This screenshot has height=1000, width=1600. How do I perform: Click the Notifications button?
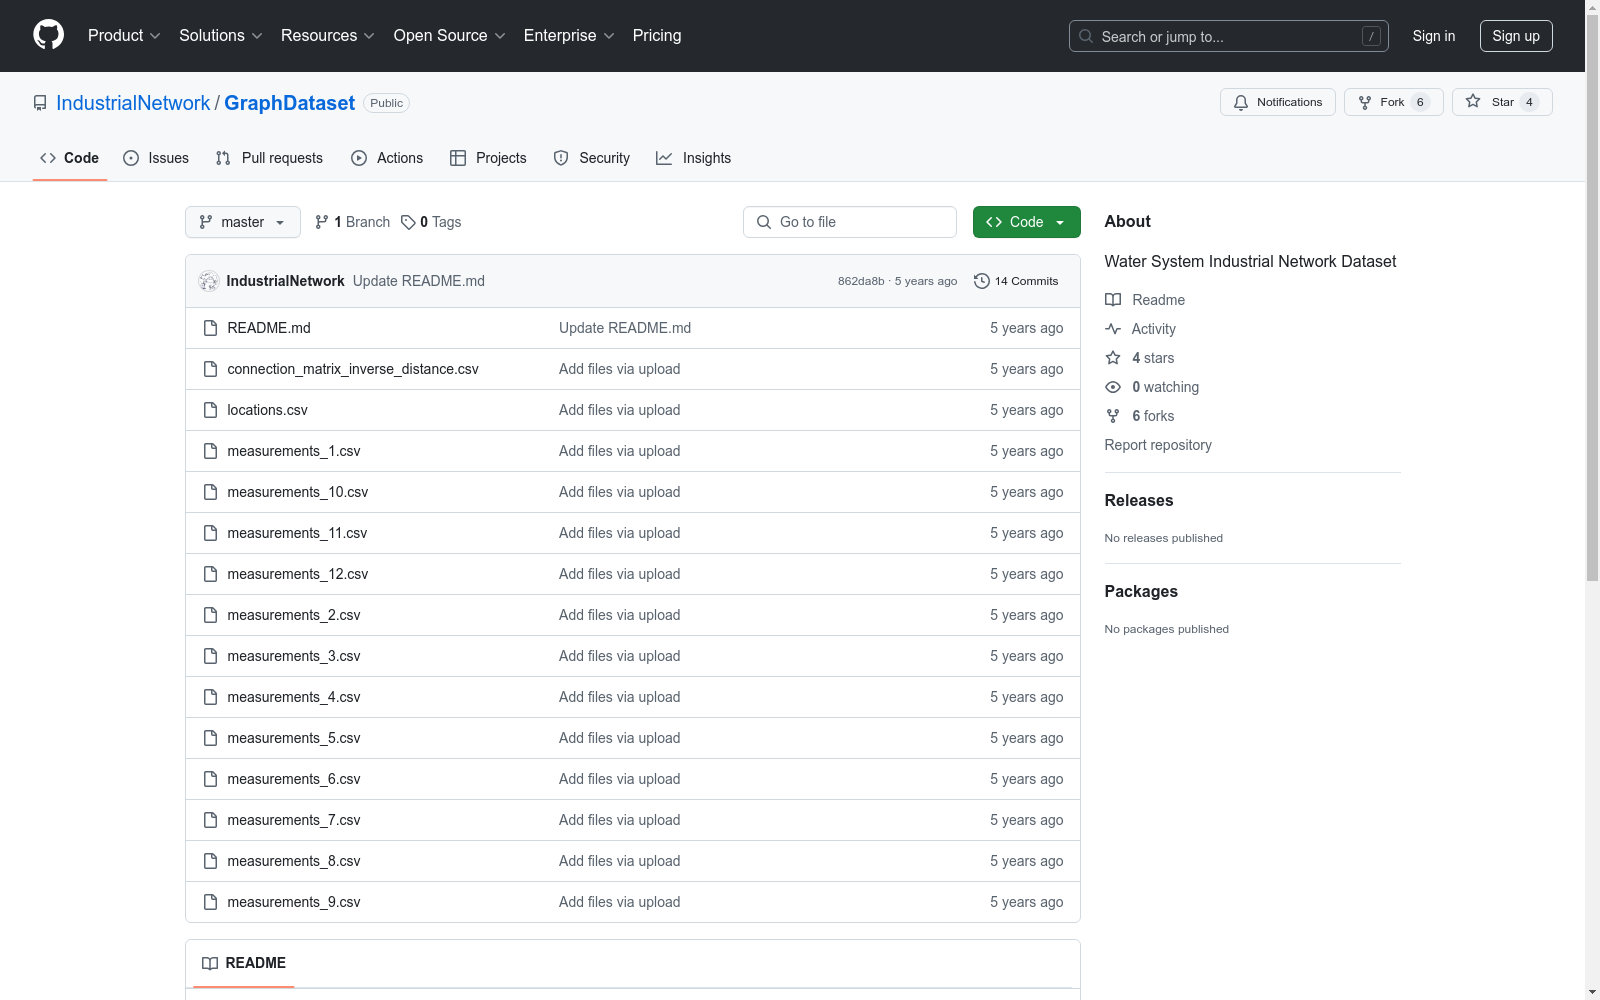pos(1278,102)
